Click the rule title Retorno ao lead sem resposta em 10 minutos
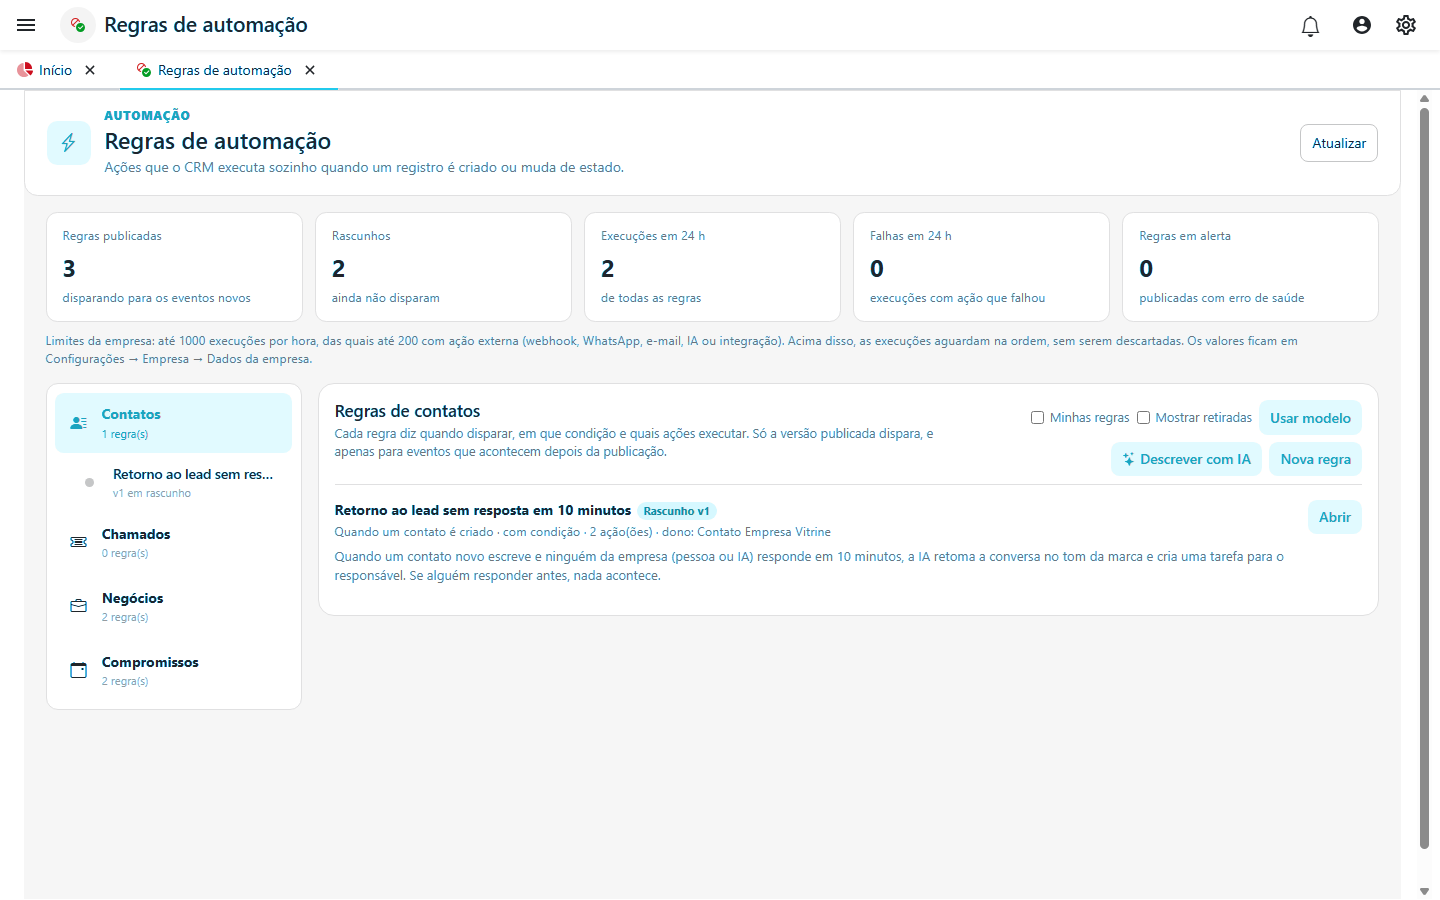Viewport: 1440px width, 900px height. pos(483,510)
